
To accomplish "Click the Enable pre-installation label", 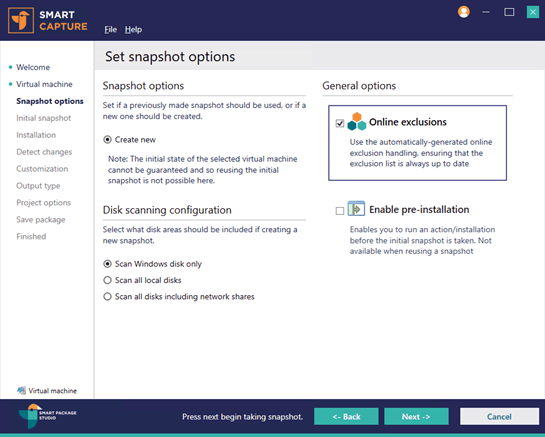I will [419, 210].
